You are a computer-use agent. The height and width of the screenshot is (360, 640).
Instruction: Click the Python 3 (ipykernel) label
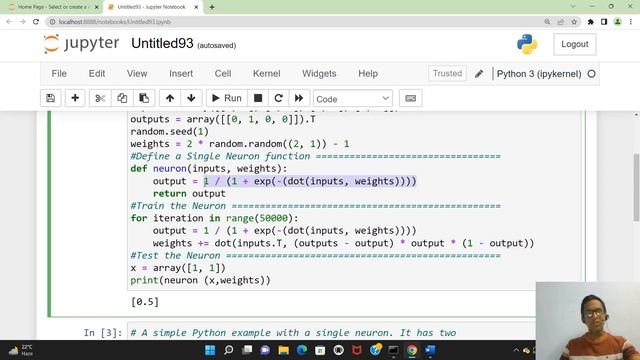[x=539, y=74]
